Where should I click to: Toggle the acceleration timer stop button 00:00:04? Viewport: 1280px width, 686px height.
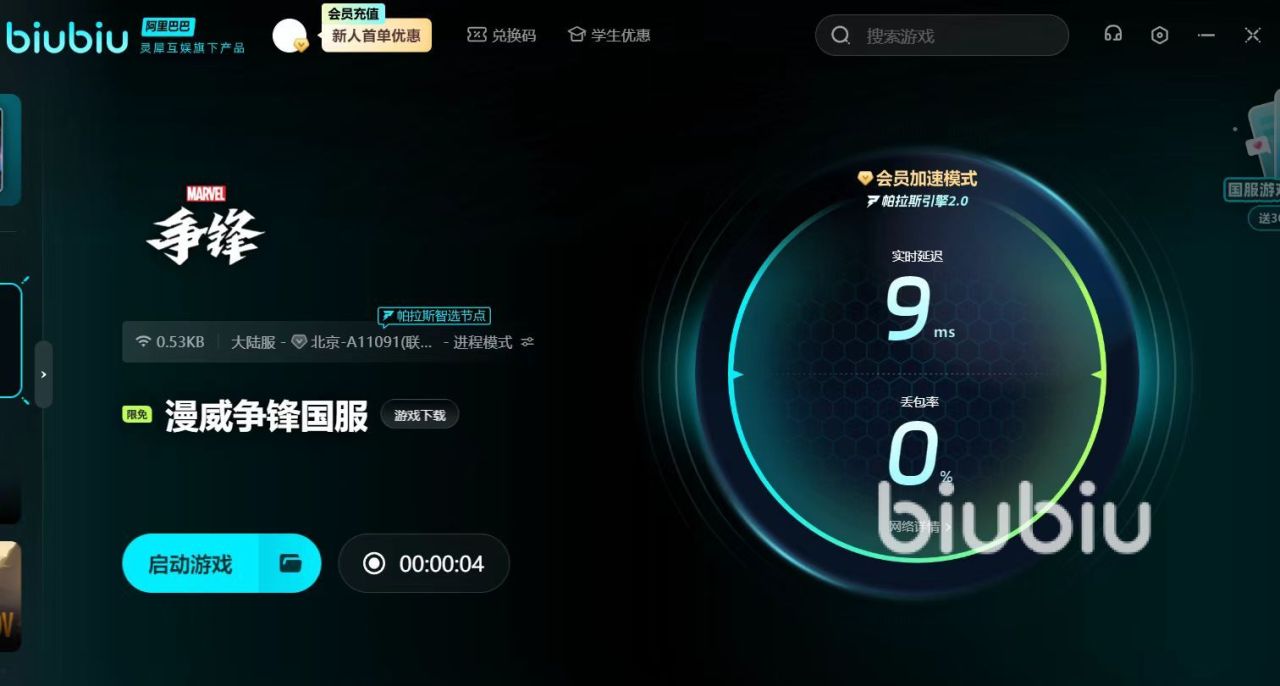click(x=424, y=563)
